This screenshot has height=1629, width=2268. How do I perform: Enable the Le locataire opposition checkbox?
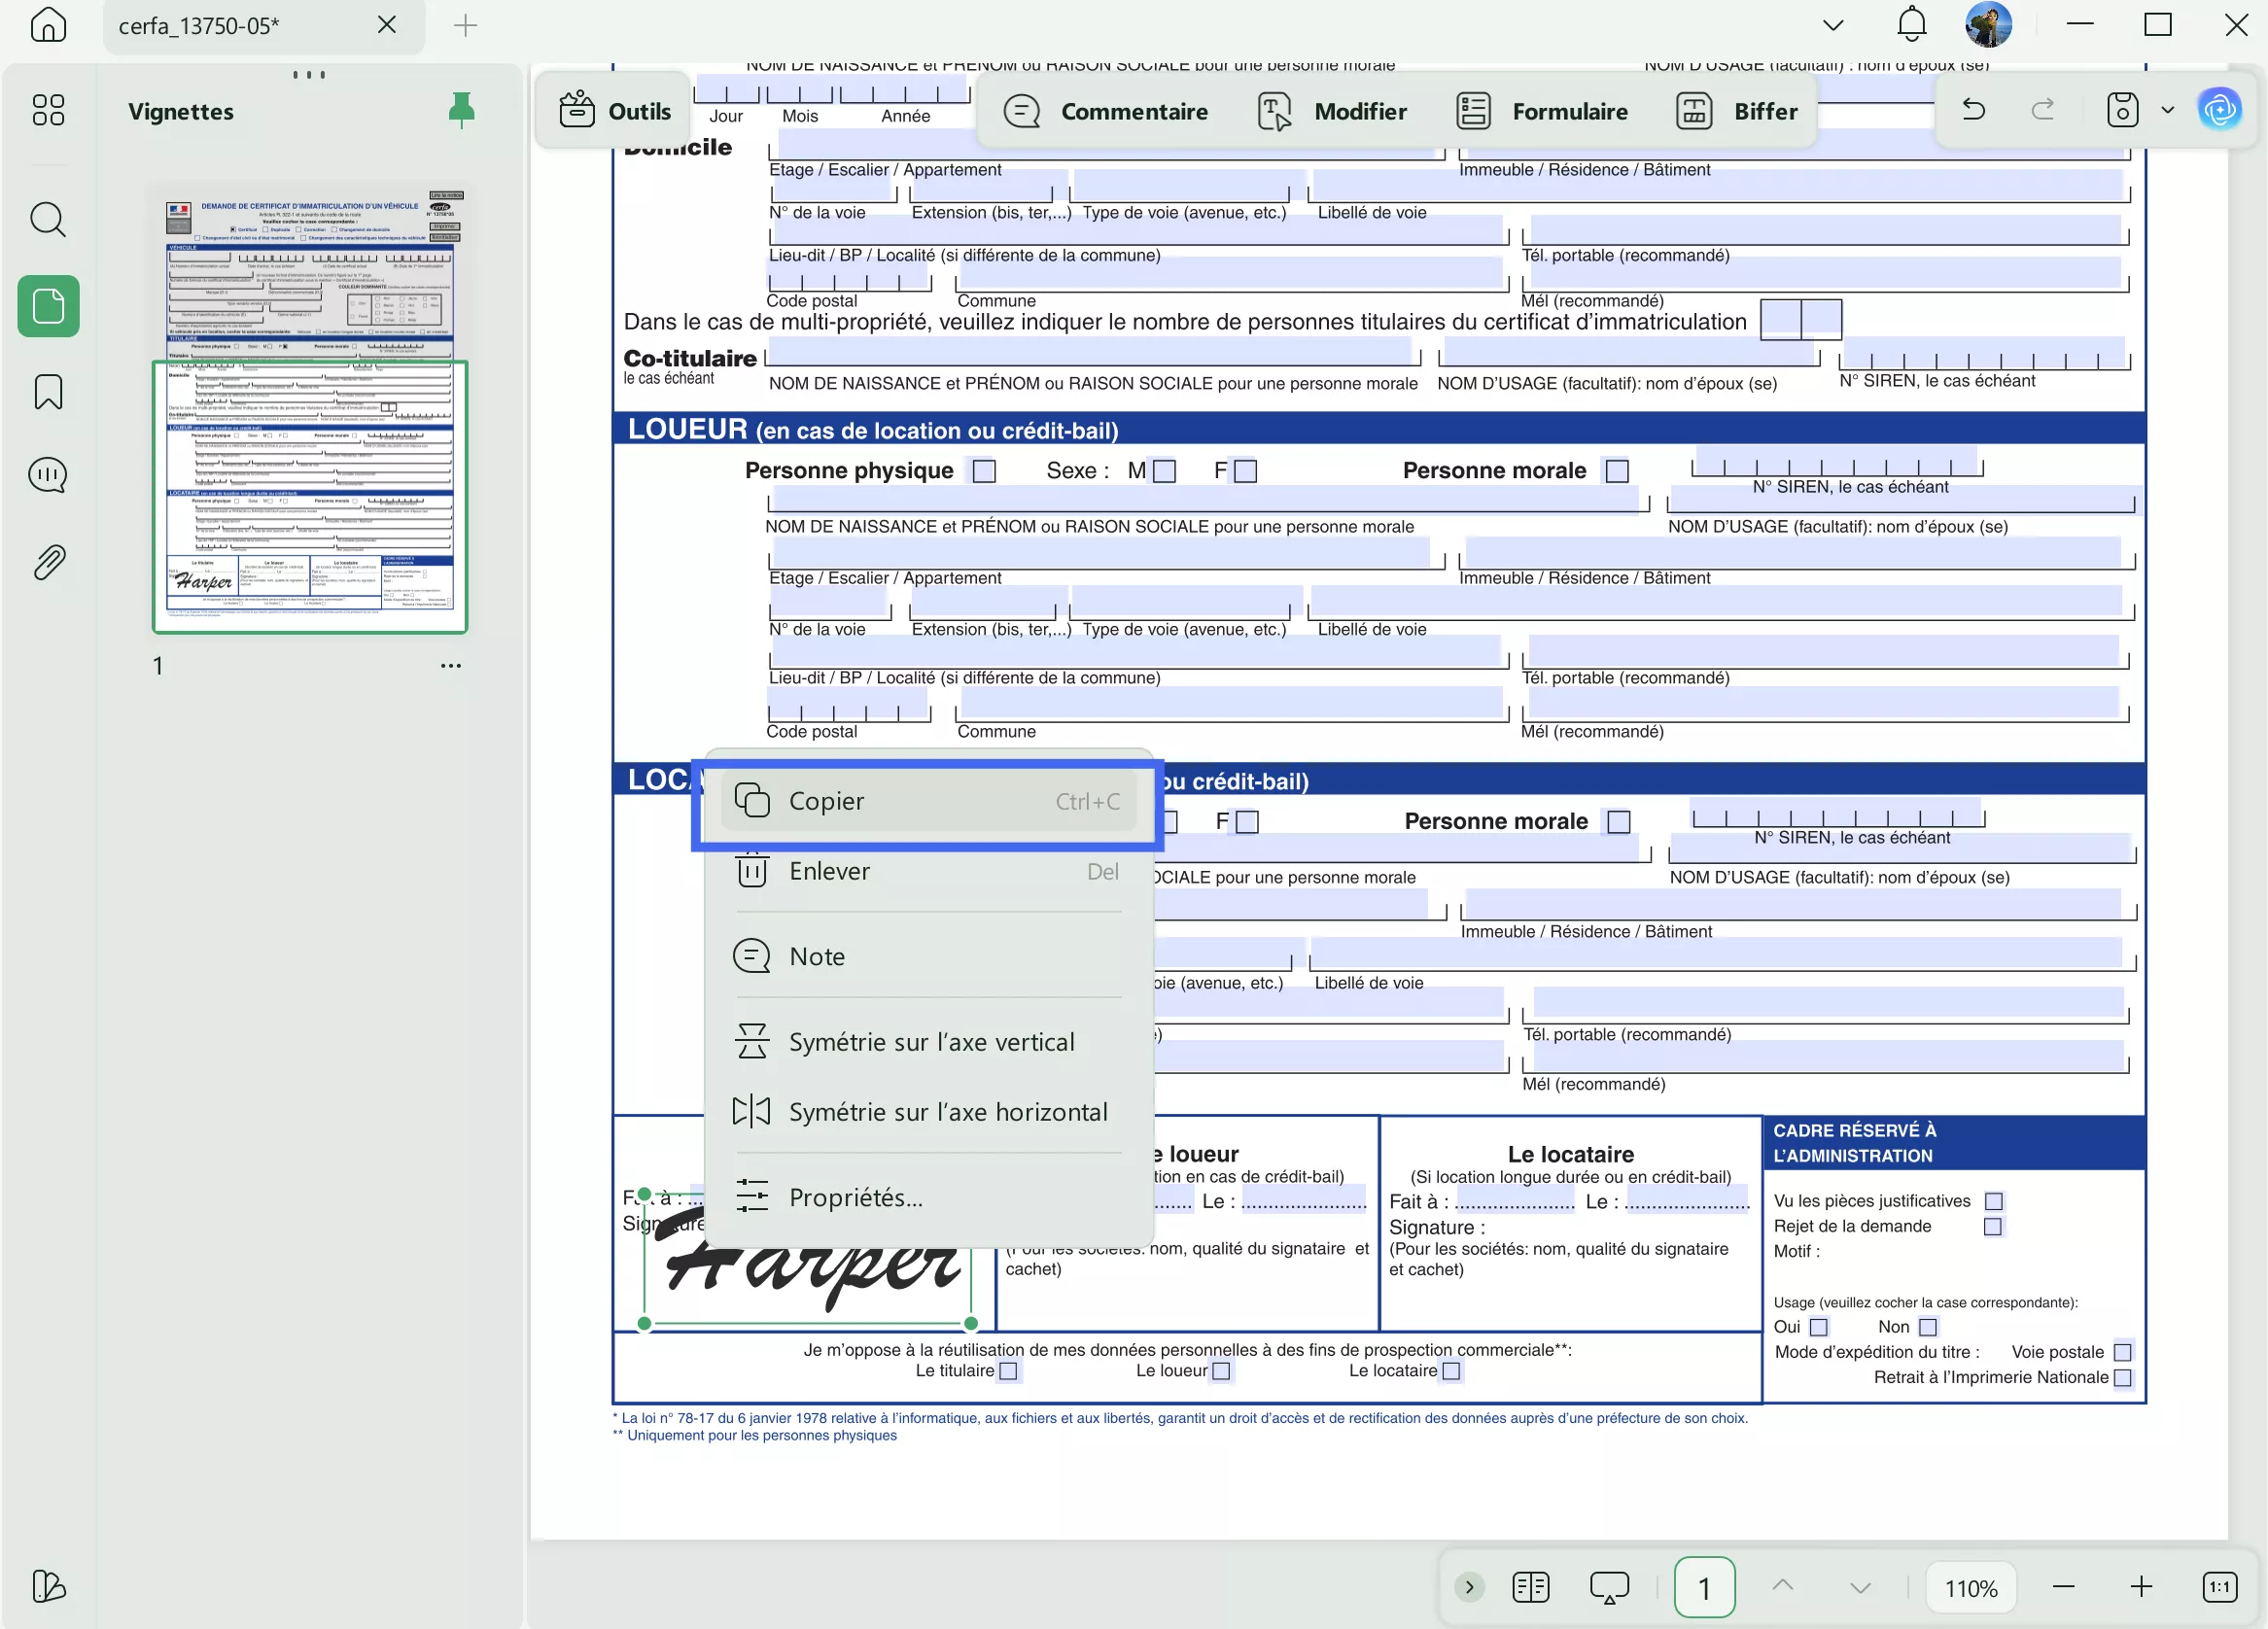click(x=1451, y=1372)
